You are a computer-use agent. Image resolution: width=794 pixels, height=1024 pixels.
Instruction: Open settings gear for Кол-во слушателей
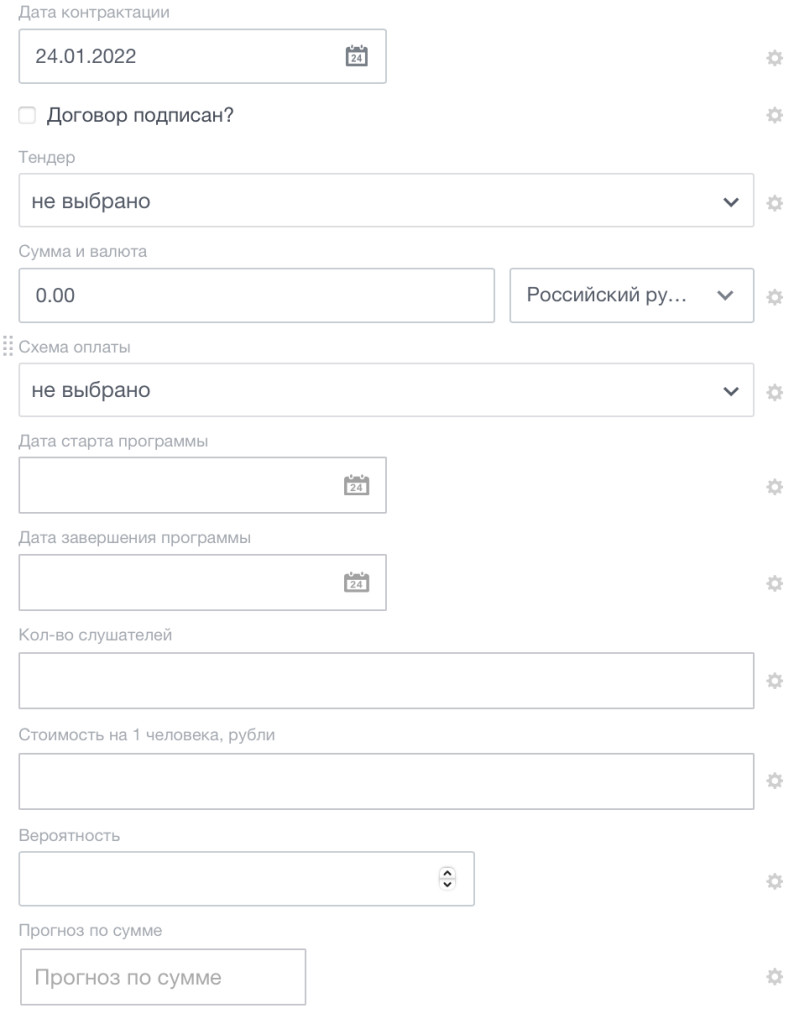pos(773,680)
